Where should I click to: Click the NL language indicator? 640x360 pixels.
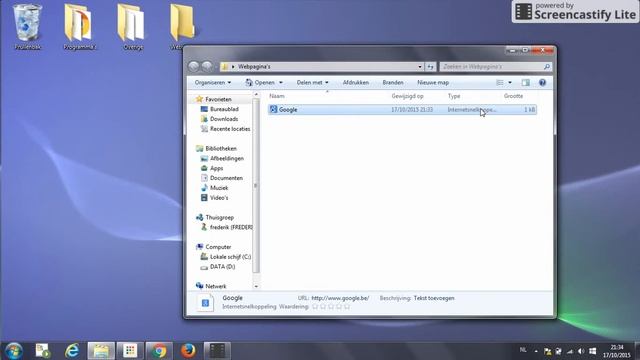click(x=523, y=350)
